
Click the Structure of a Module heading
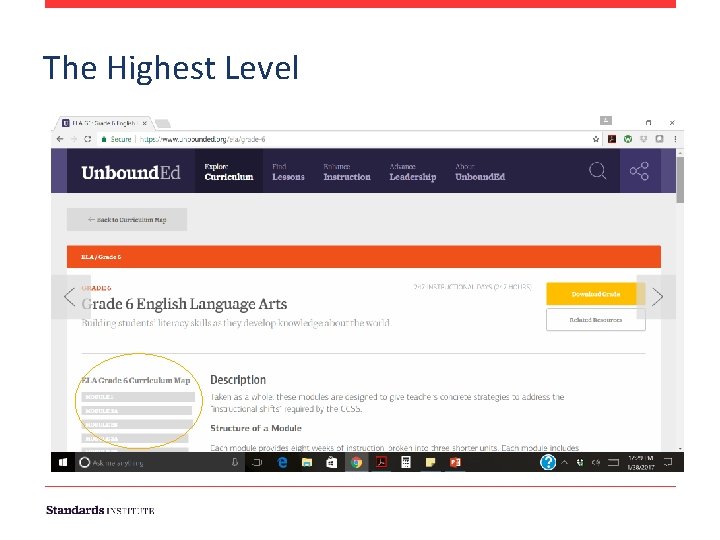point(256,428)
